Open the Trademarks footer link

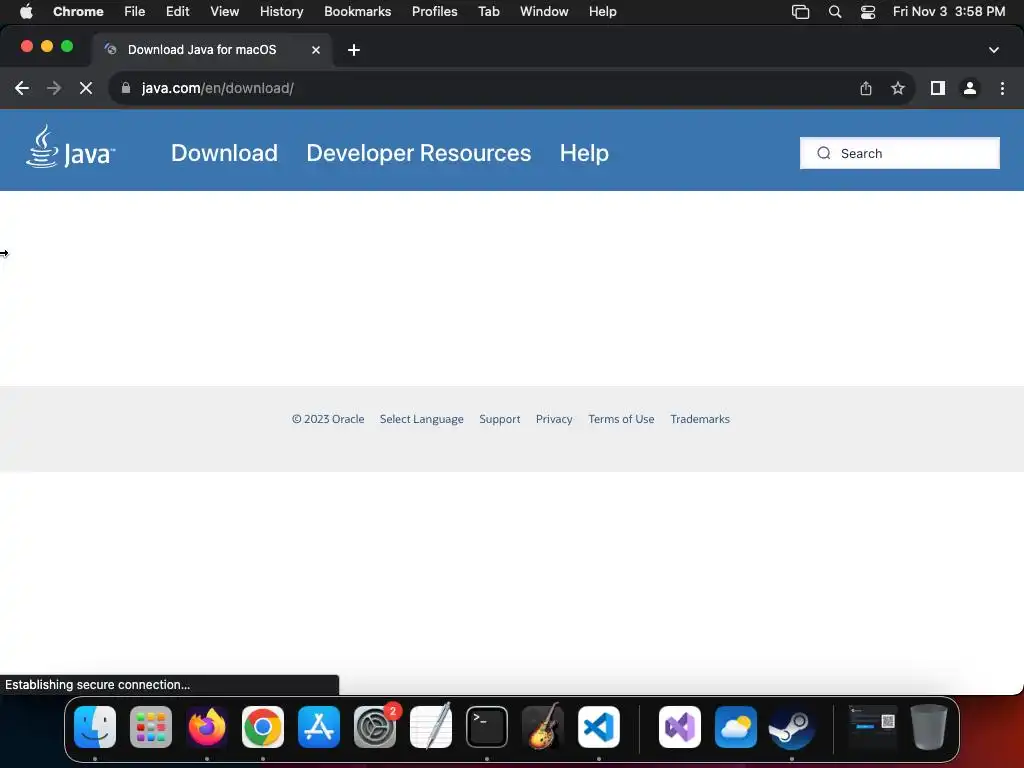699,419
